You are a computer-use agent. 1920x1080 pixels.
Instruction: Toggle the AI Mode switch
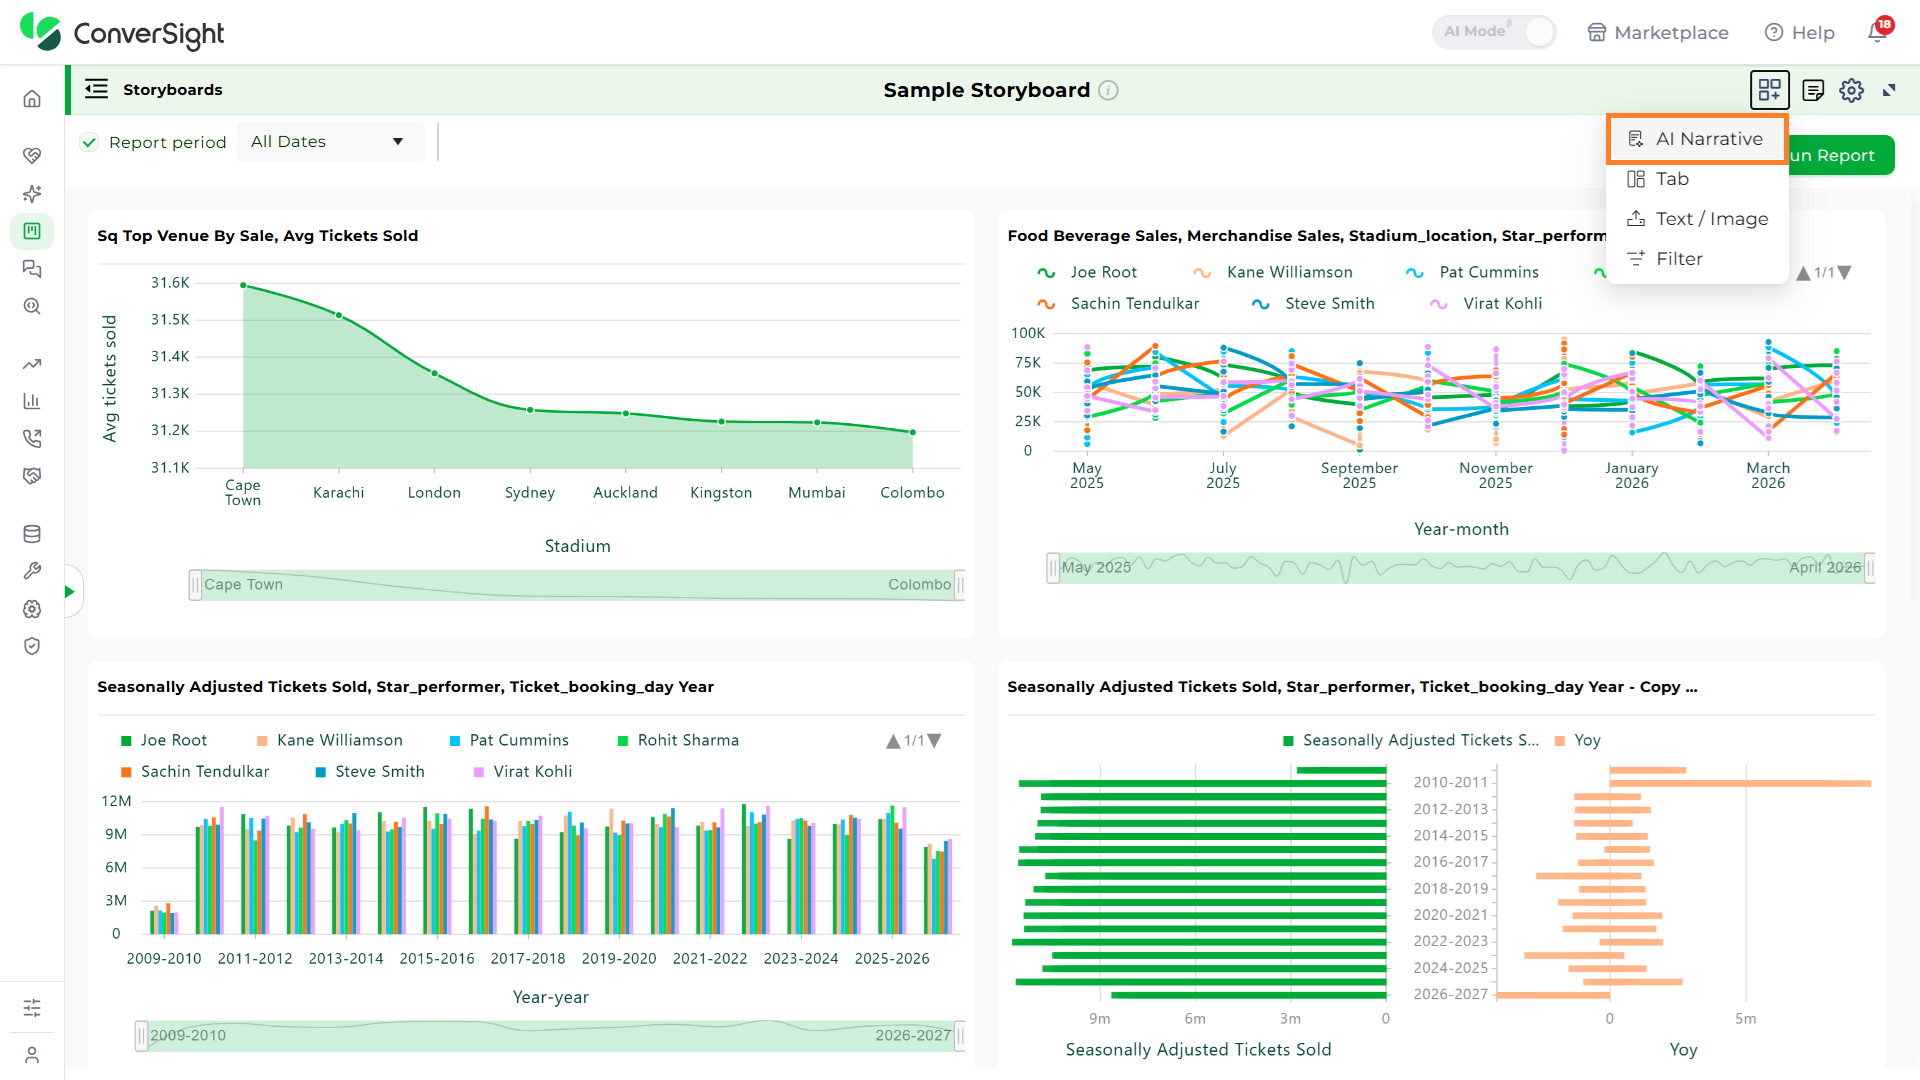[1494, 32]
